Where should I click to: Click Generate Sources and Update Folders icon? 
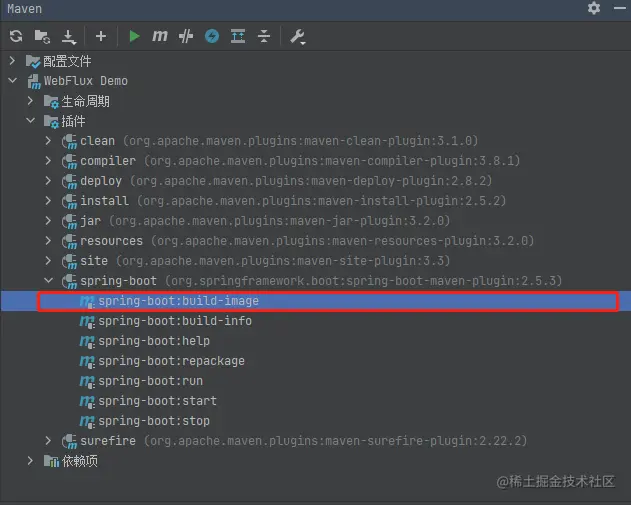tap(42, 36)
